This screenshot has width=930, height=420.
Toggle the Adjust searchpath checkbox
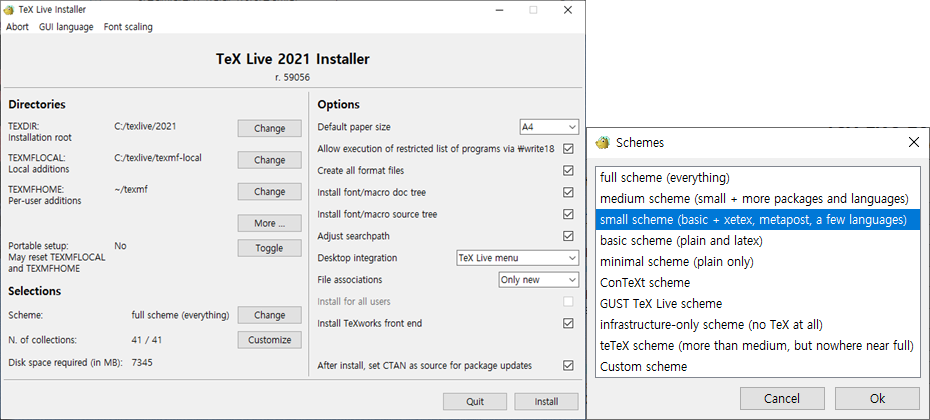pos(568,236)
